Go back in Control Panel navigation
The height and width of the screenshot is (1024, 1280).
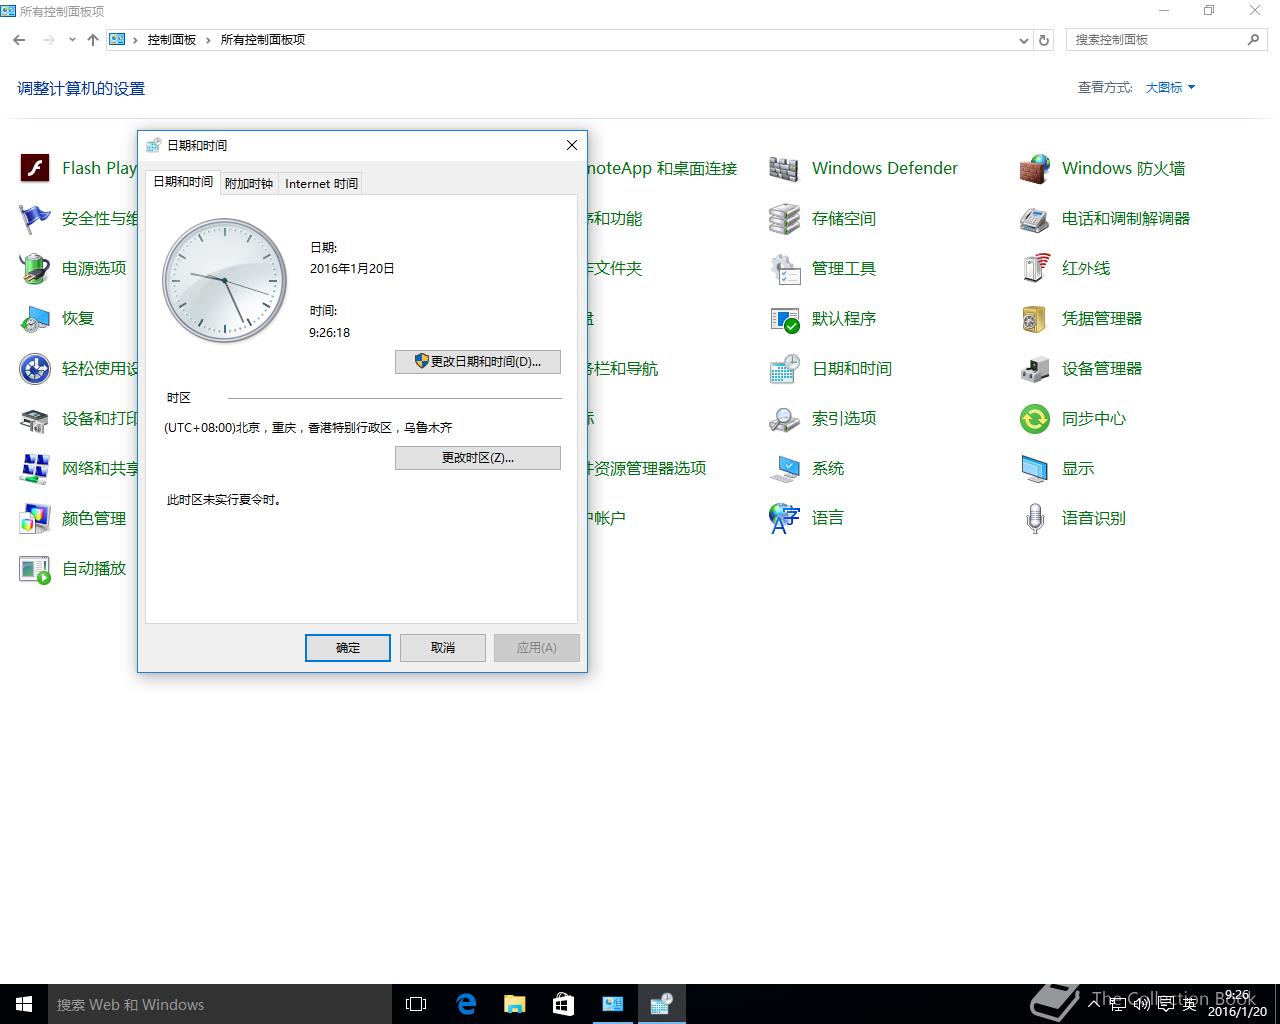point(19,40)
